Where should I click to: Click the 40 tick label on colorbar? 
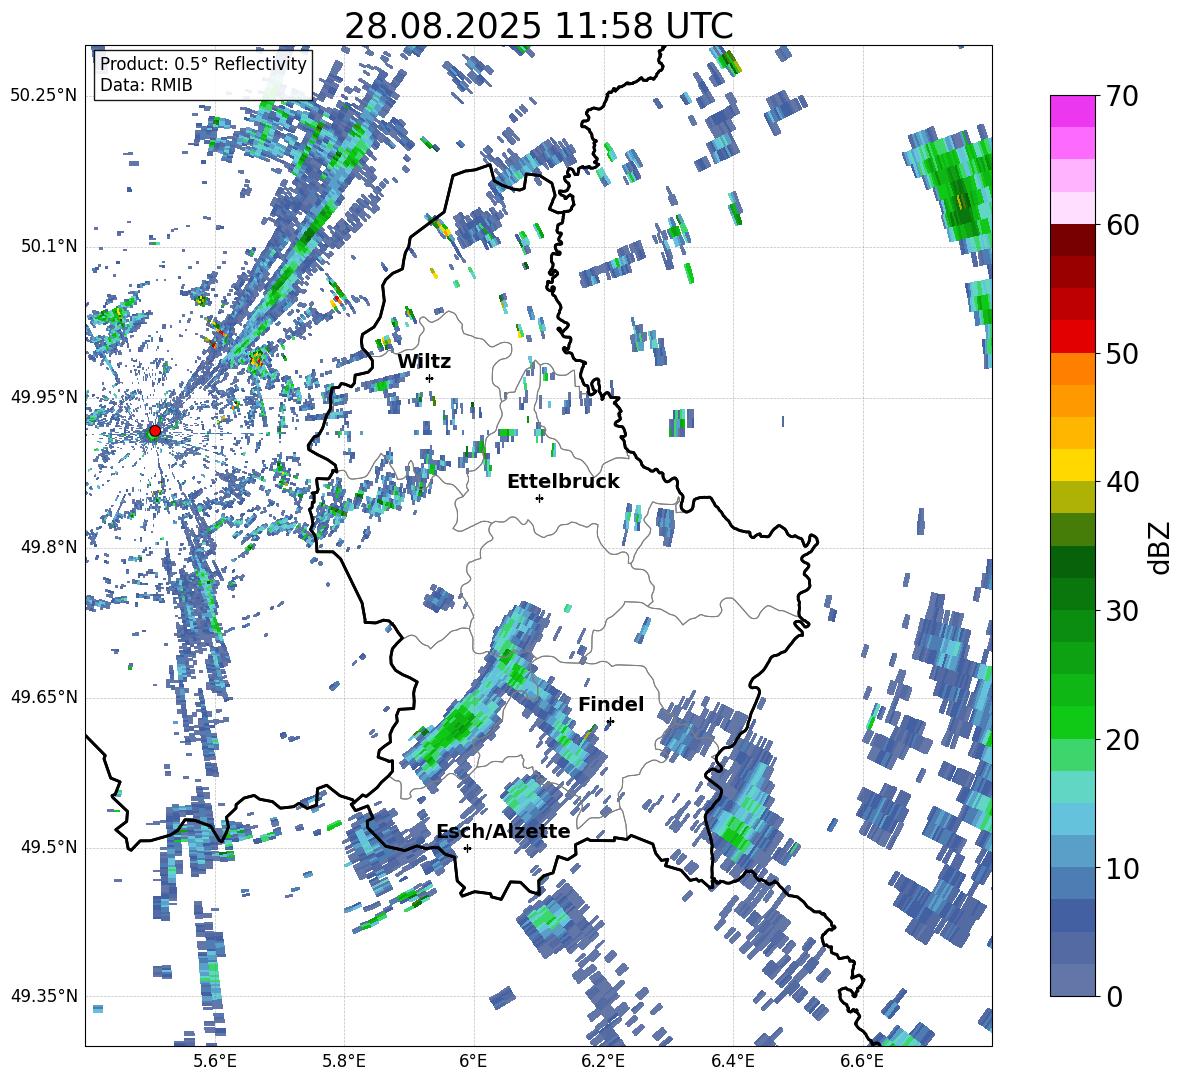(1123, 482)
